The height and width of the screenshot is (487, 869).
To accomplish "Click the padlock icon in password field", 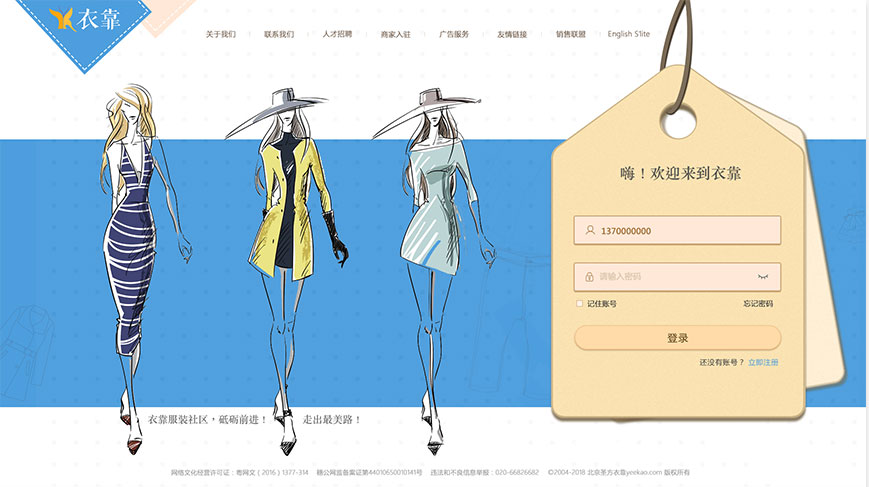I will tap(590, 277).
